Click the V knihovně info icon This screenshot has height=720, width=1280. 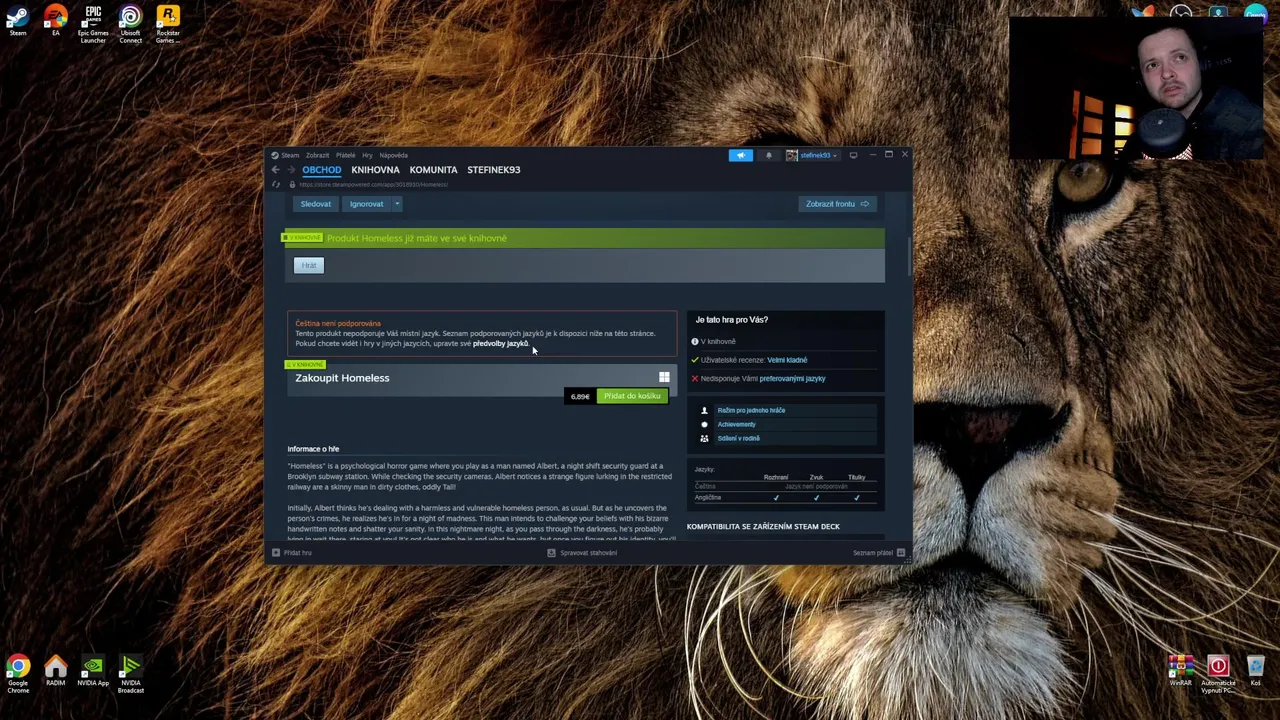(x=695, y=341)
